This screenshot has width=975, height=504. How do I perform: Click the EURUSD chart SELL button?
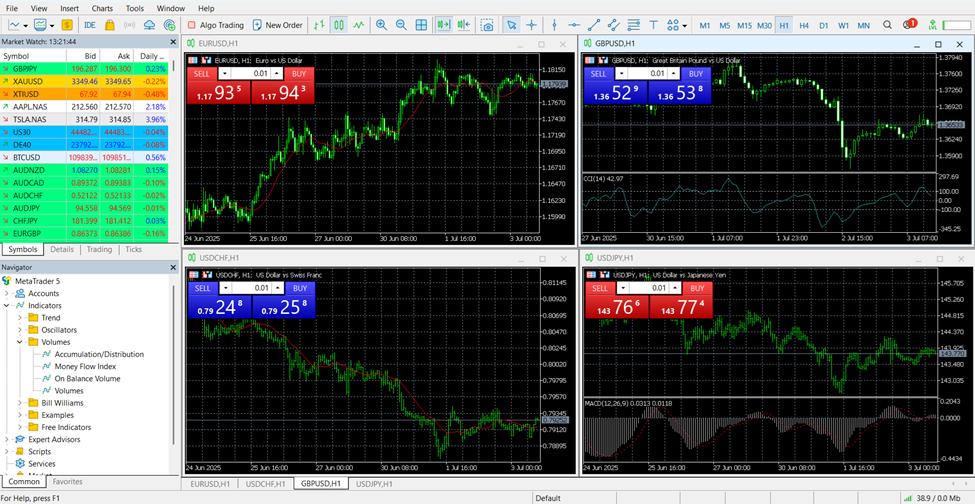[x=201, y=73]
